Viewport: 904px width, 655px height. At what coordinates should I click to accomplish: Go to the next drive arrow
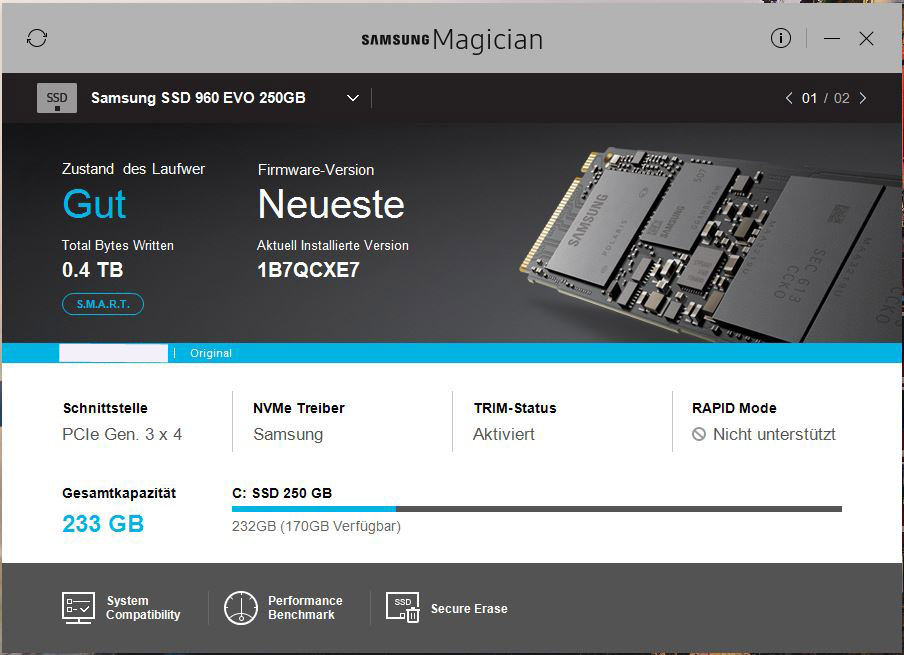(862, 98)
